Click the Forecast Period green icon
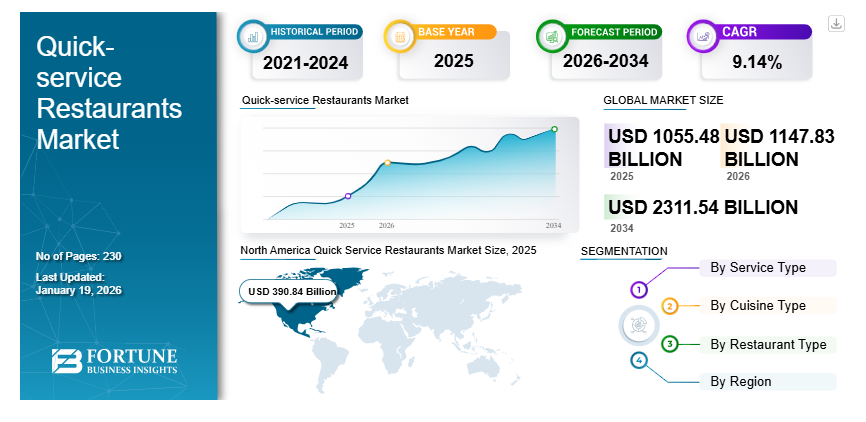866x422 pixels. coord(552,37)
